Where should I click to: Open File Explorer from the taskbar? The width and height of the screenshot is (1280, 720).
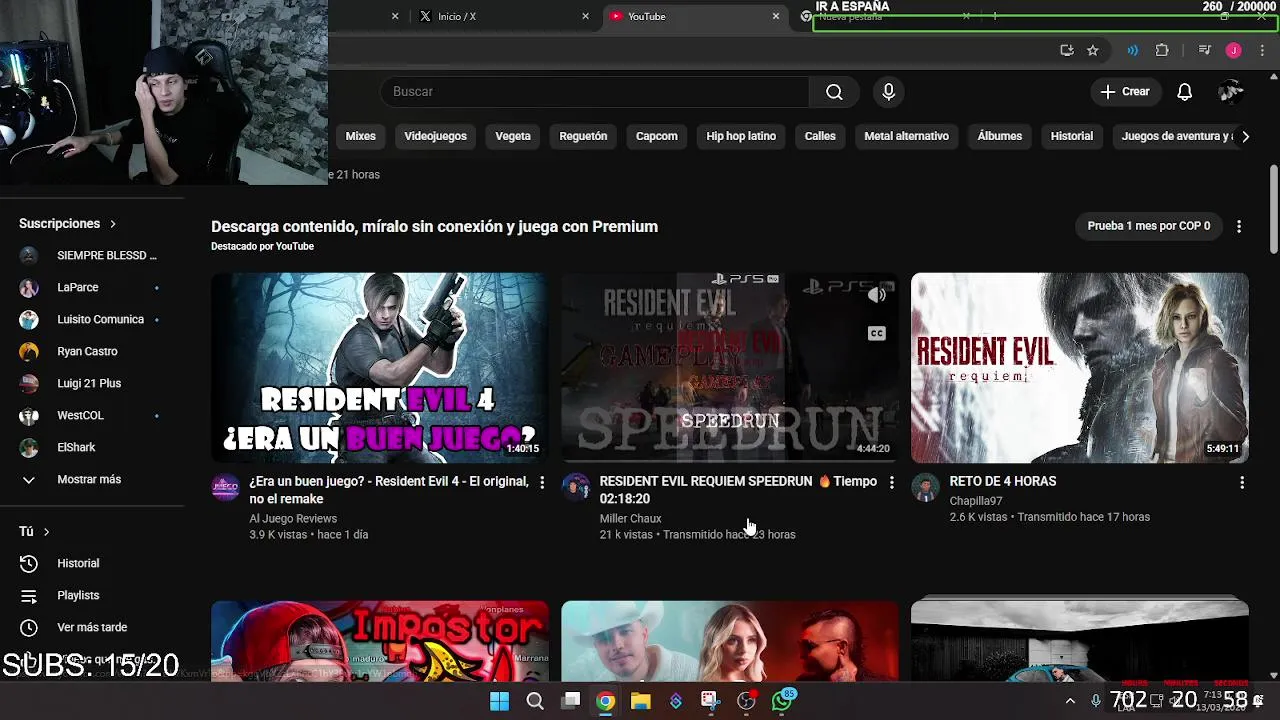640,701
